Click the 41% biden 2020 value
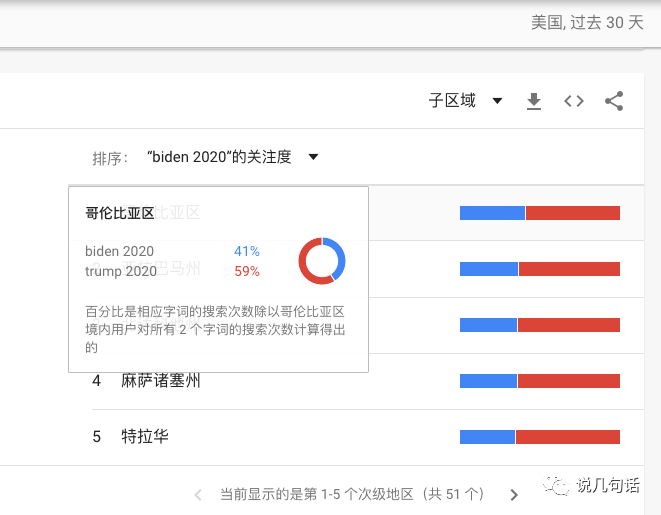 tap(247, 251)
